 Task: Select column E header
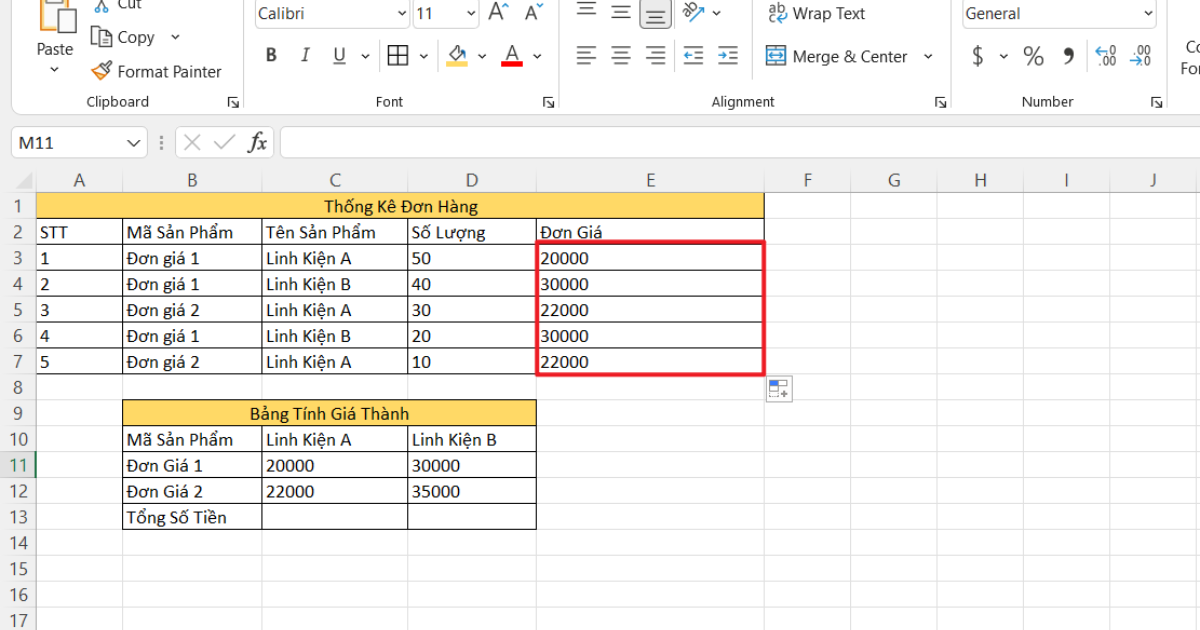(x=650, y=180)
